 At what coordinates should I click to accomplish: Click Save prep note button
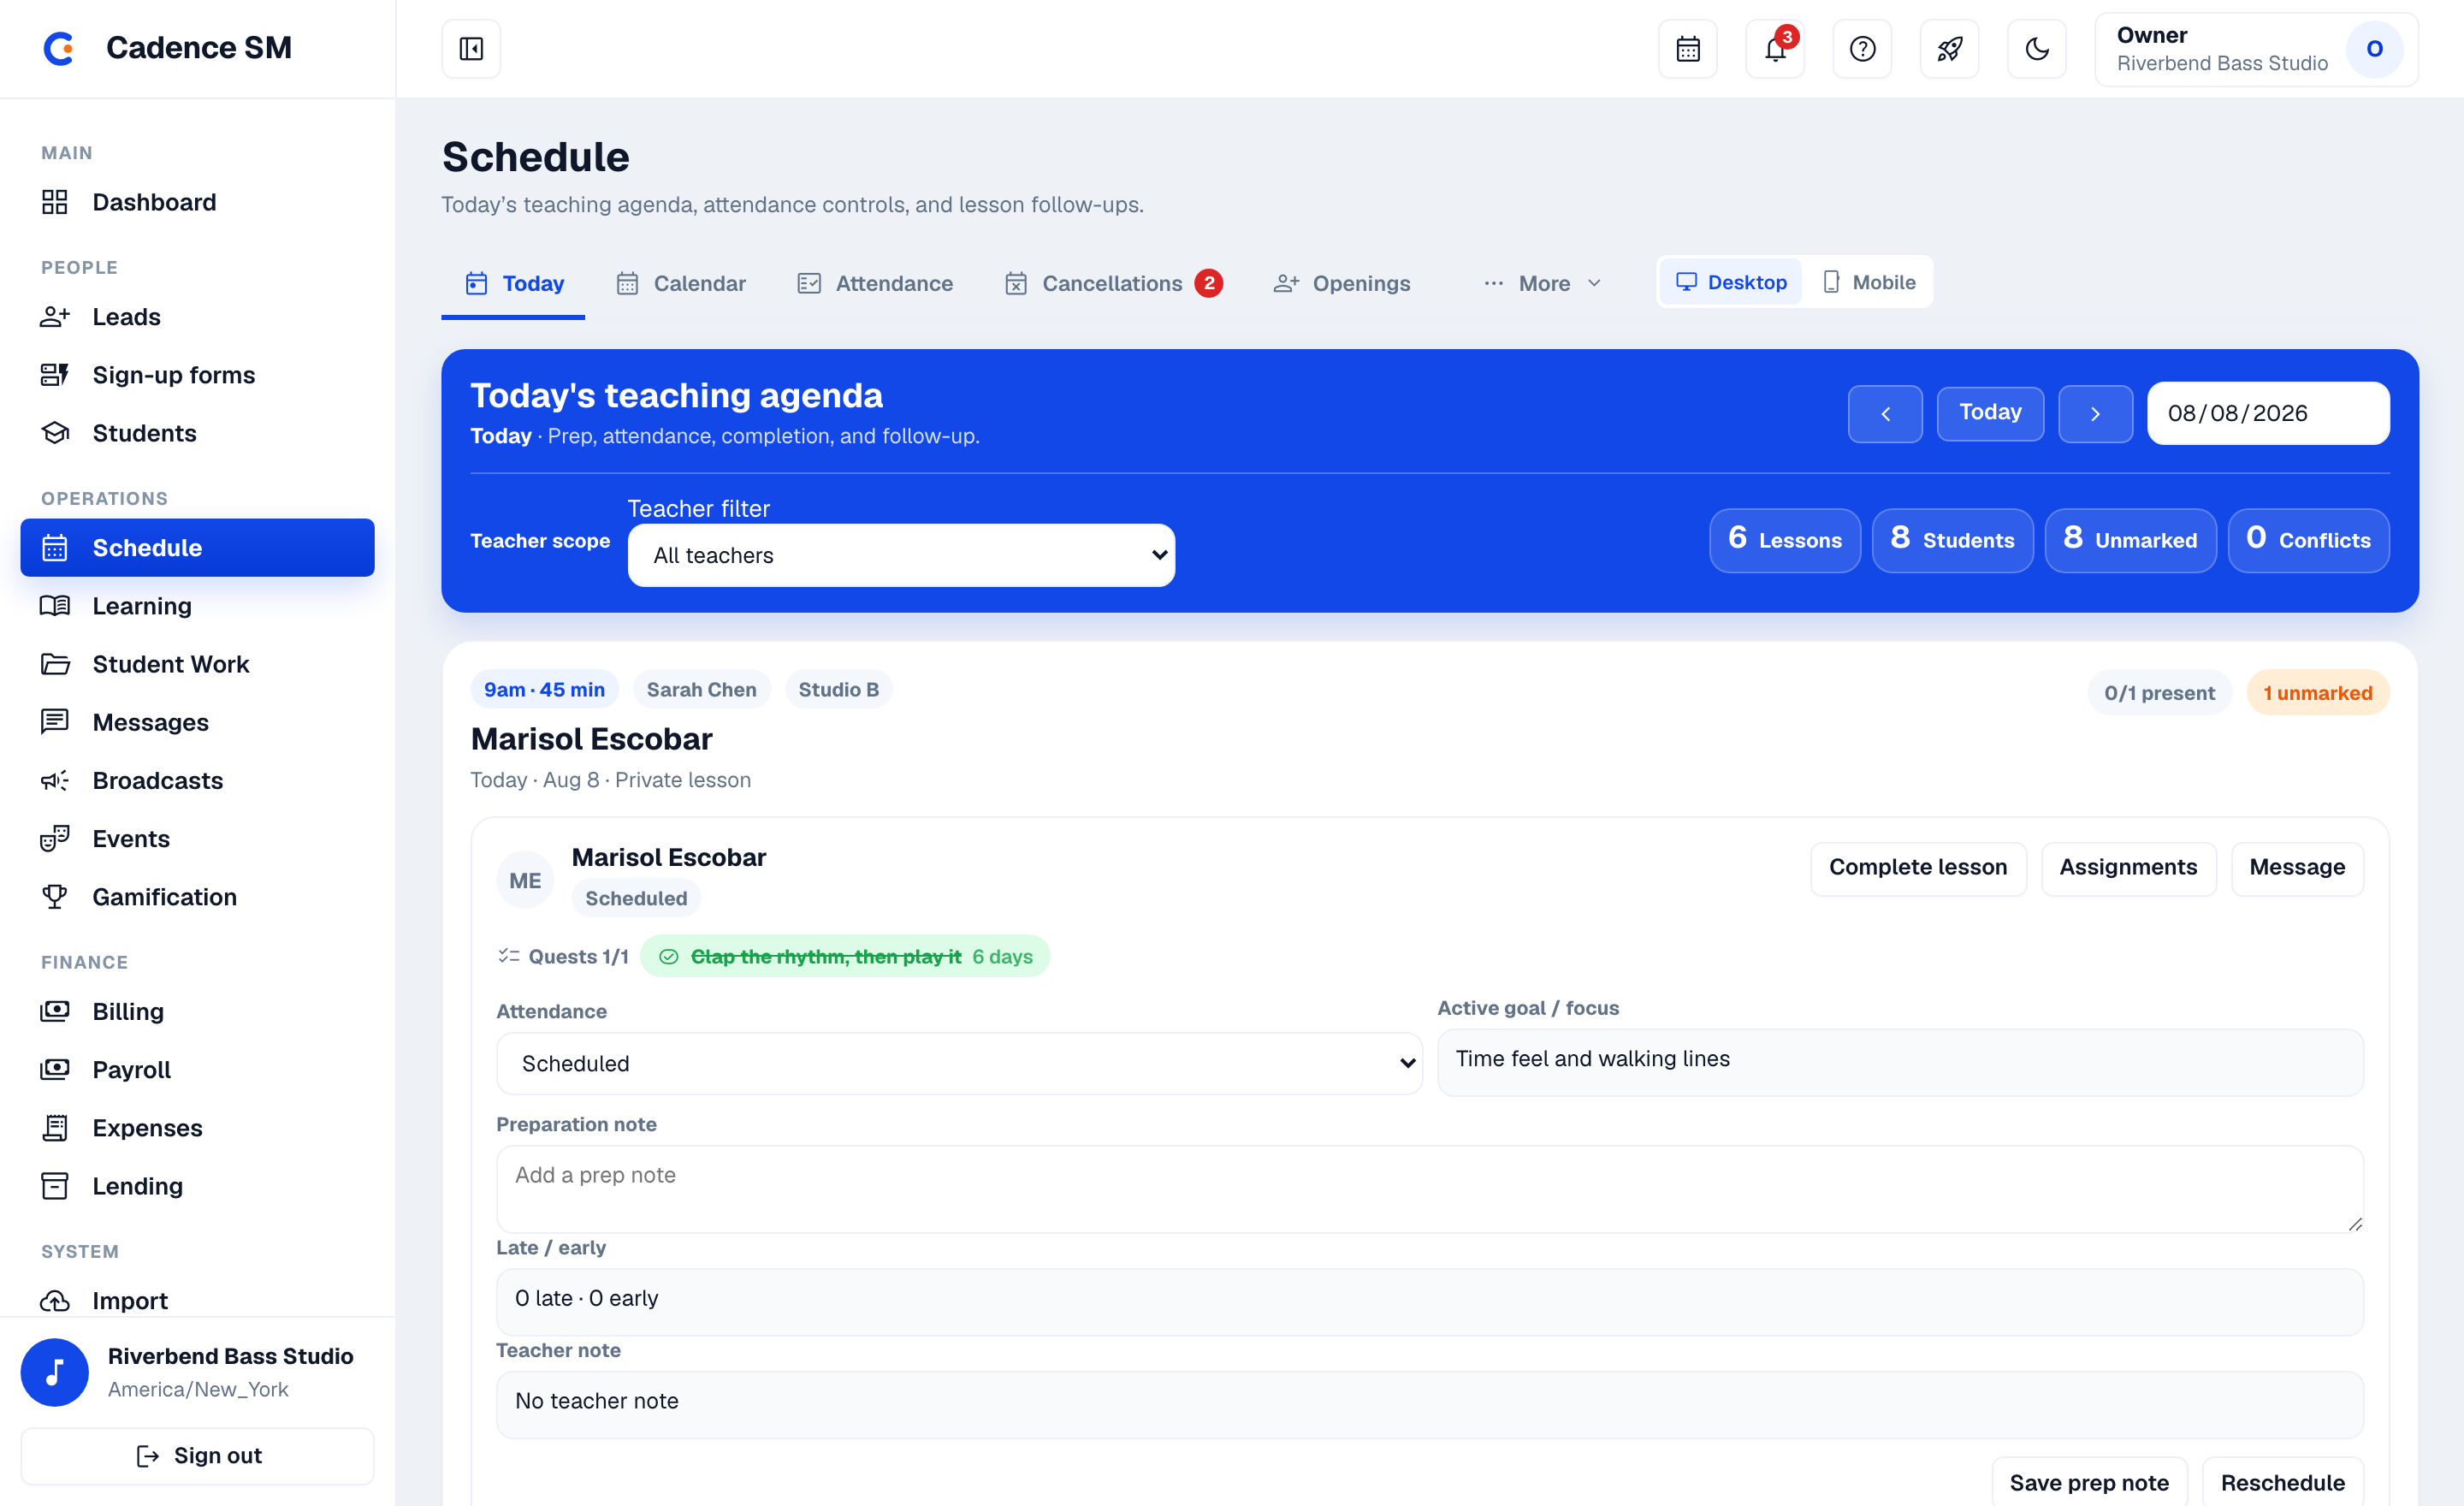coord(2089,1482)
